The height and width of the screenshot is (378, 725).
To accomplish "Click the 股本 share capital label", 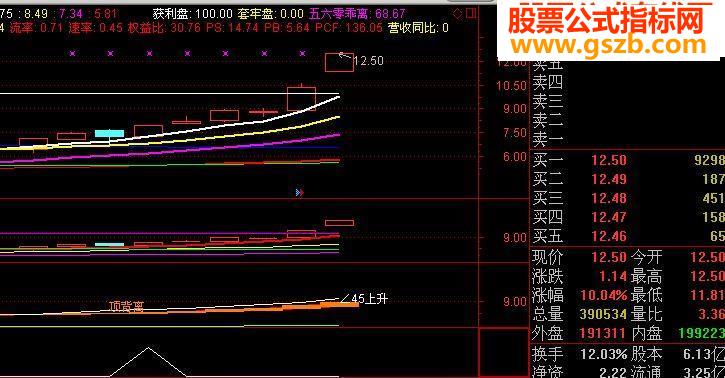I will [647, 354].
